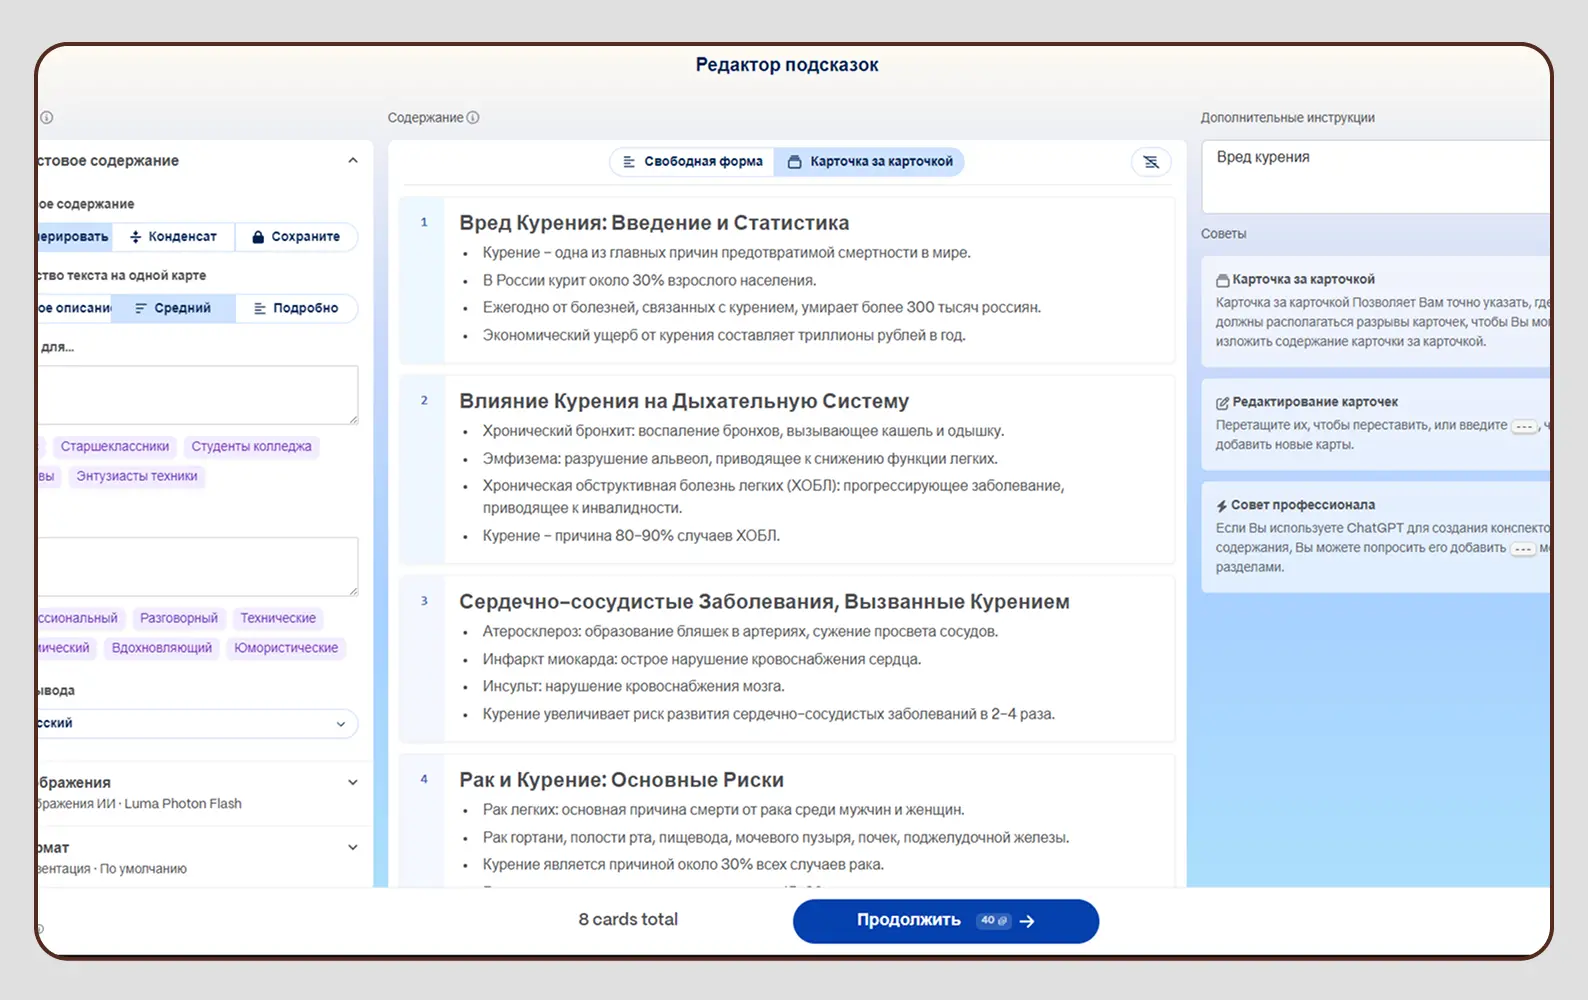Click the info icon at top left panel
The width and height of the screenshot is (1588, 1000).
46,118
